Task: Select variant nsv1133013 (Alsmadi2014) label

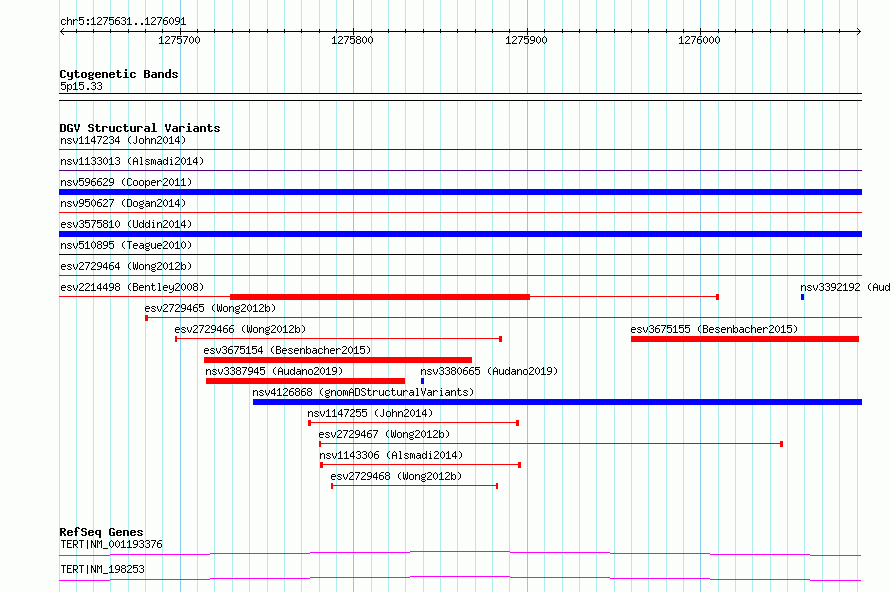Action: tap(132, 161)
